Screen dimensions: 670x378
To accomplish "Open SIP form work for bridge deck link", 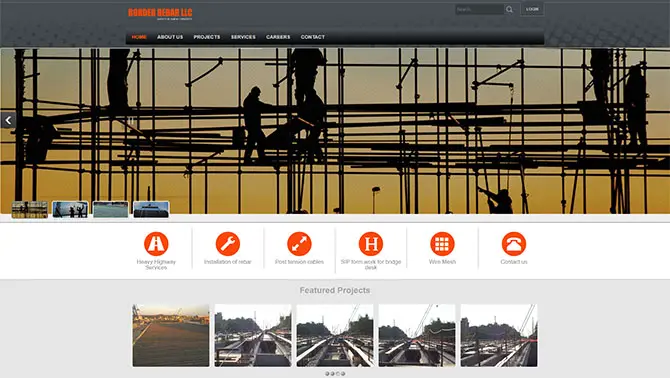I will click(x=370, y=264).
